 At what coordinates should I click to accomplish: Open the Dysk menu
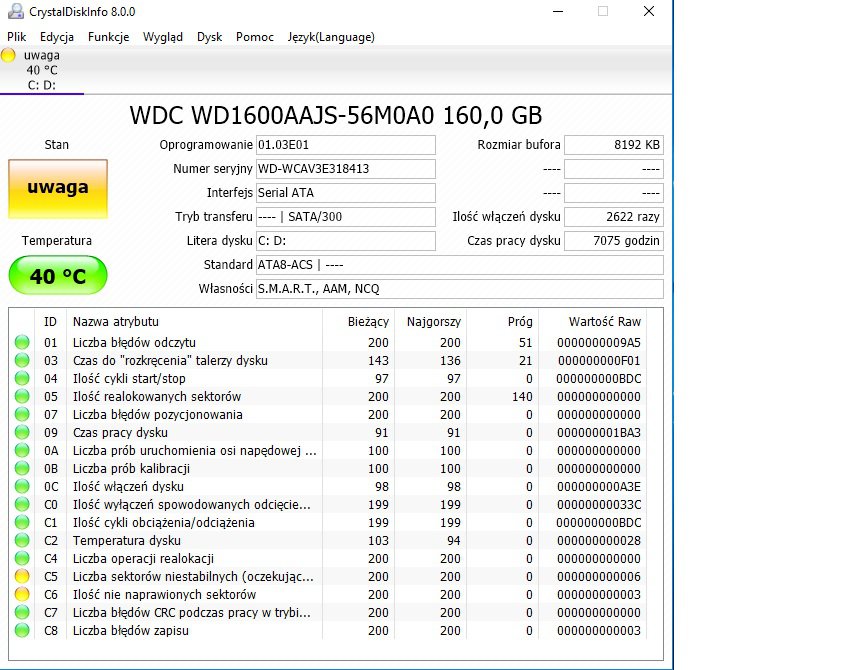click(x=209, y=37)
